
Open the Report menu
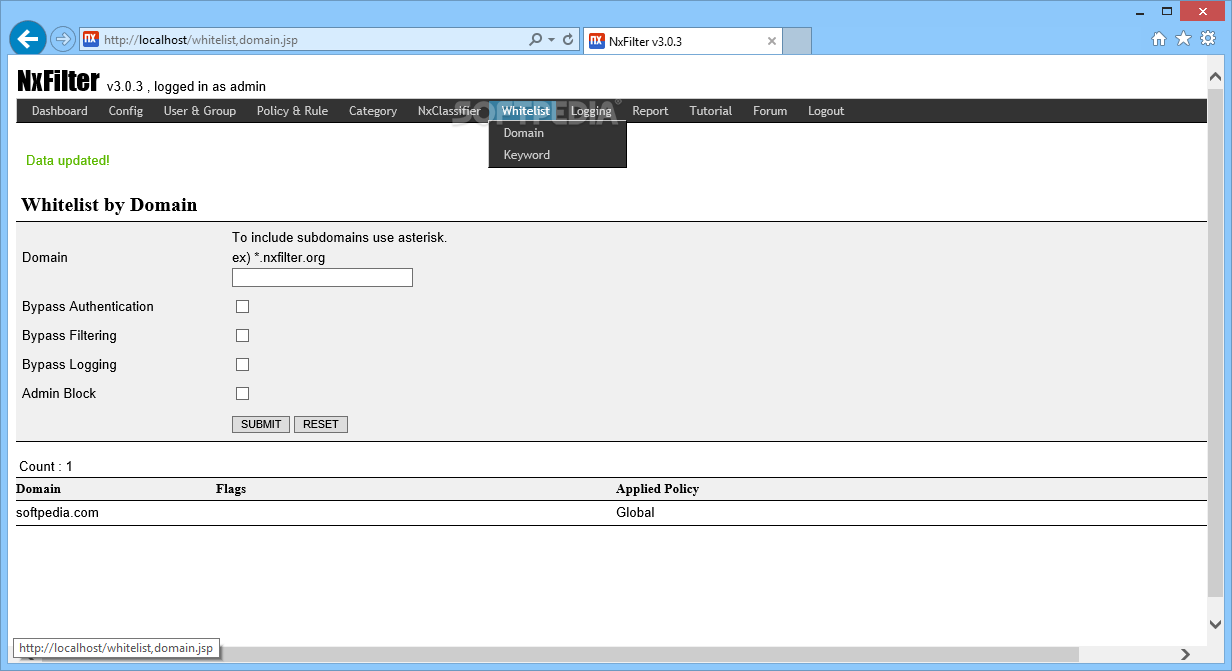click(650, 111)
